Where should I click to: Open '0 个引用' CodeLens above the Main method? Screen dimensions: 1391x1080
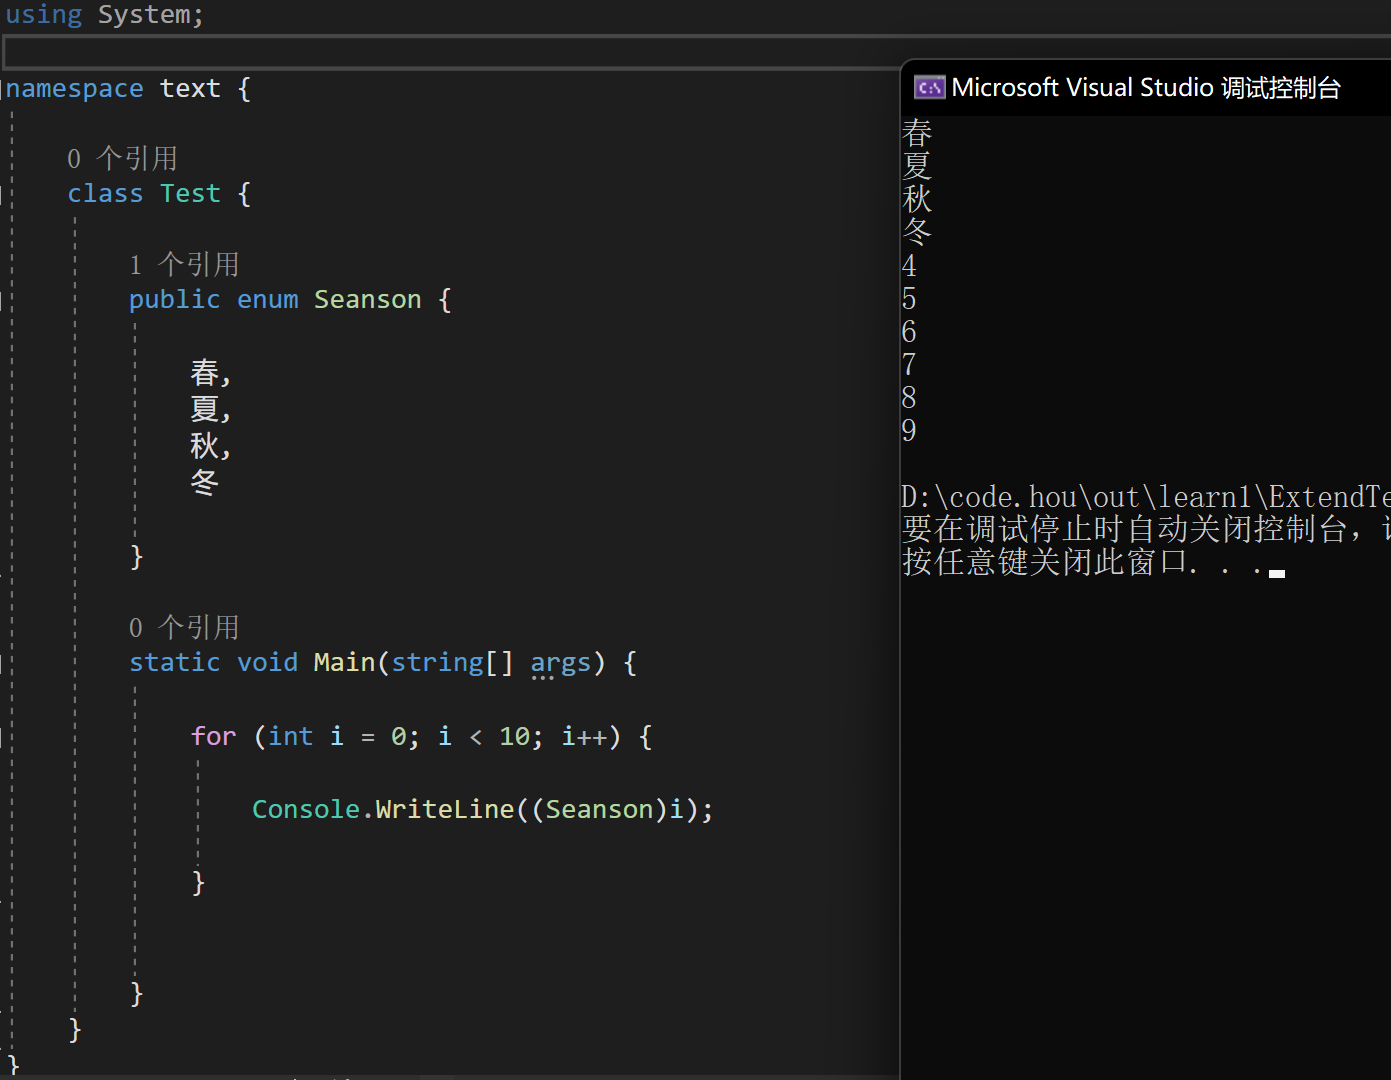(x=184, y=627)
